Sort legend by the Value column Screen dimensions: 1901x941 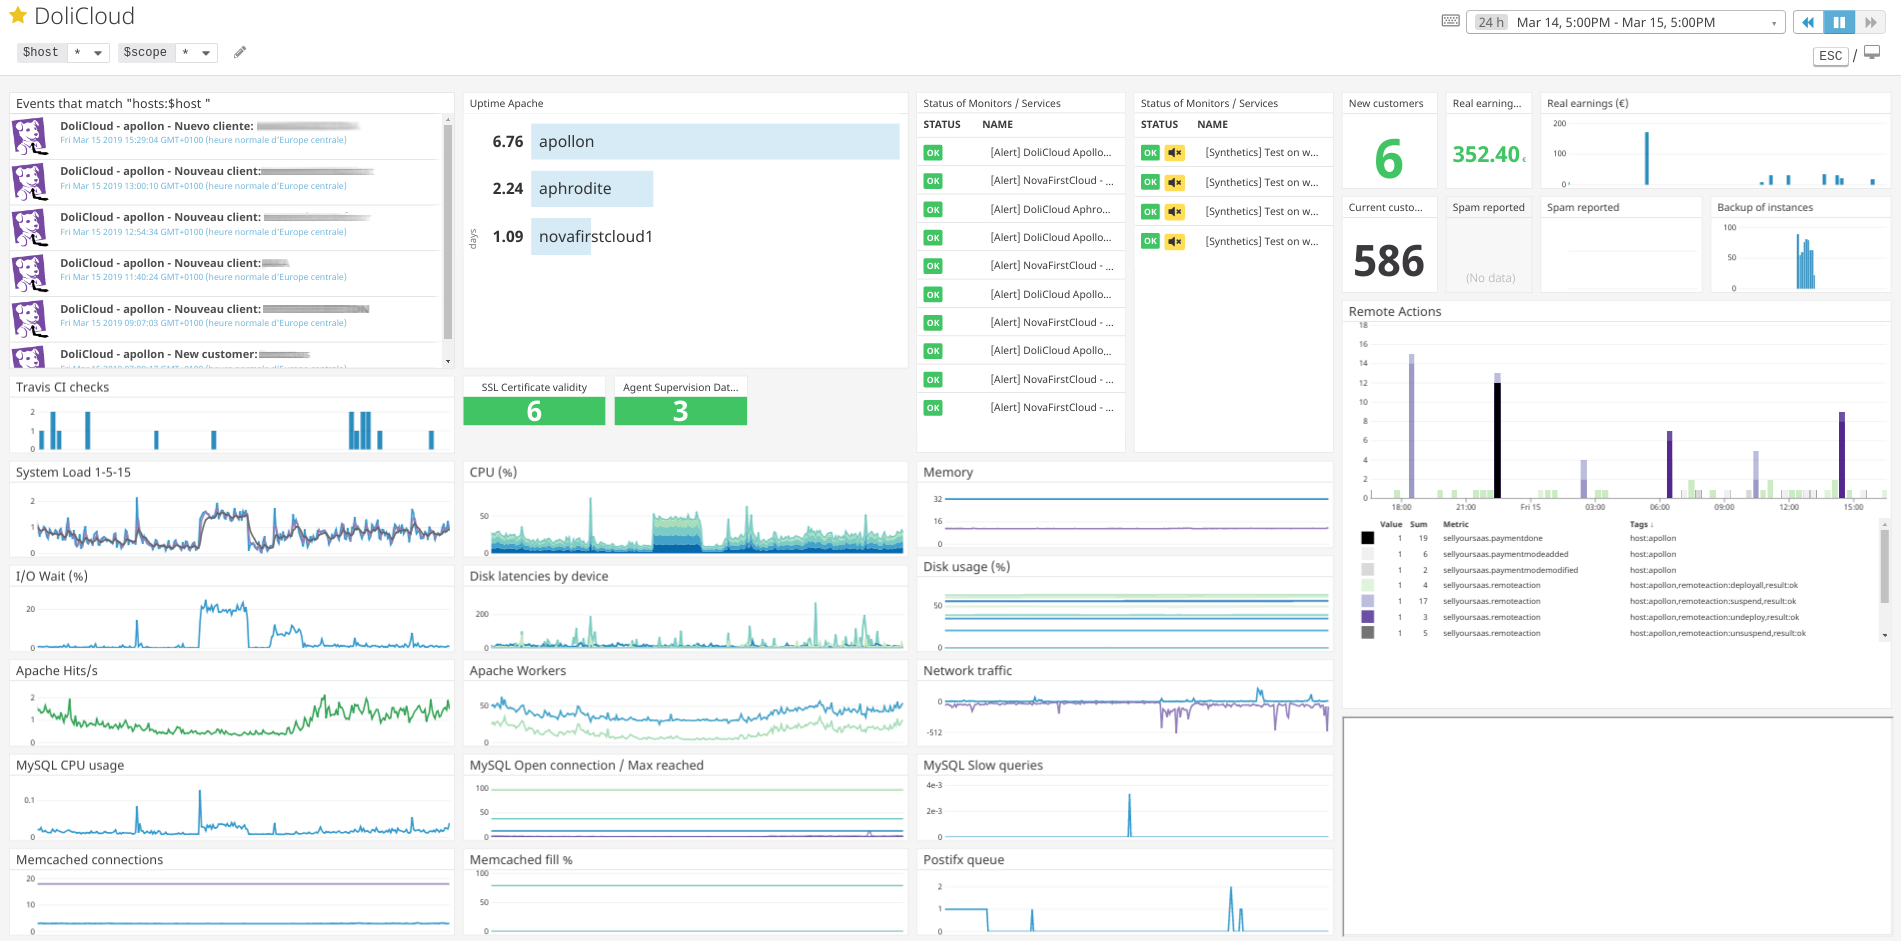click(1391, 524)
